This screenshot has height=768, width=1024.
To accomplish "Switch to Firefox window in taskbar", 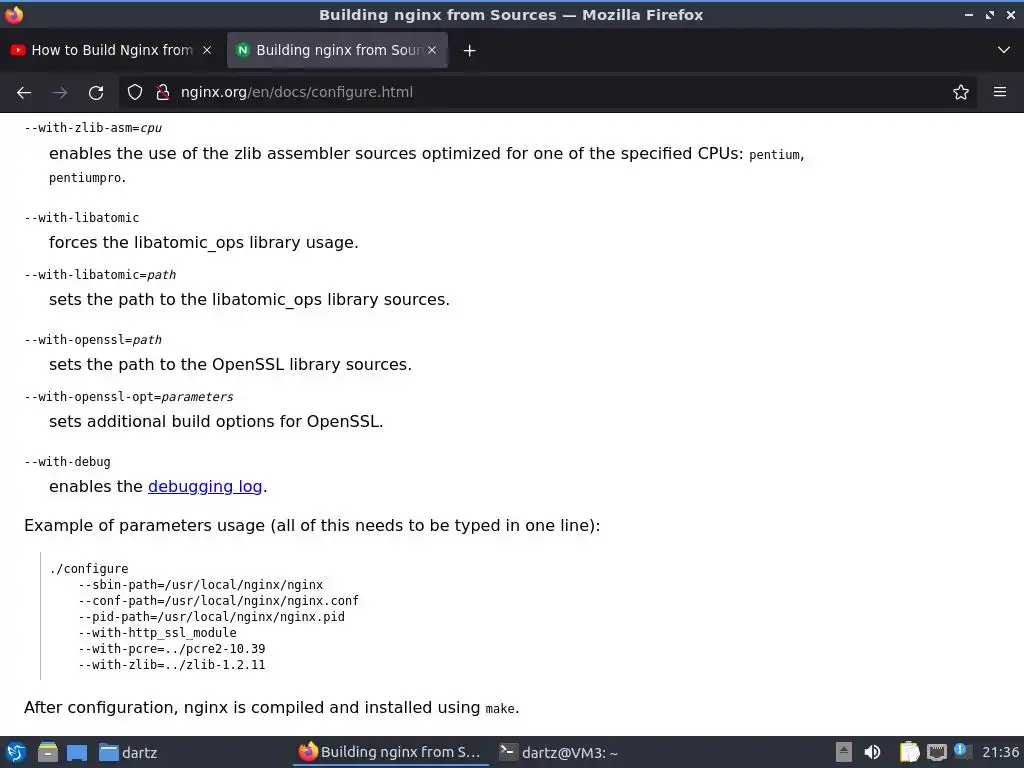I will point(390,752).
